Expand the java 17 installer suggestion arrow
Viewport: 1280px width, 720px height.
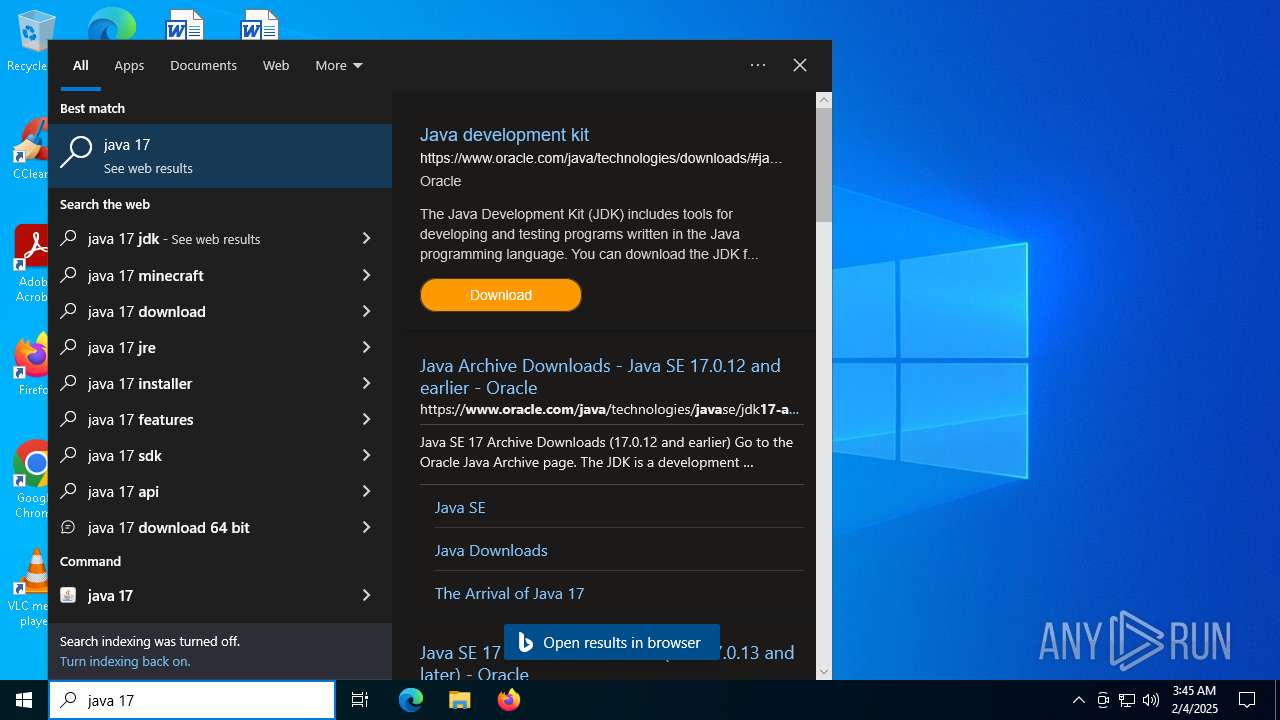pyautogui.click(x=366, y=383)
